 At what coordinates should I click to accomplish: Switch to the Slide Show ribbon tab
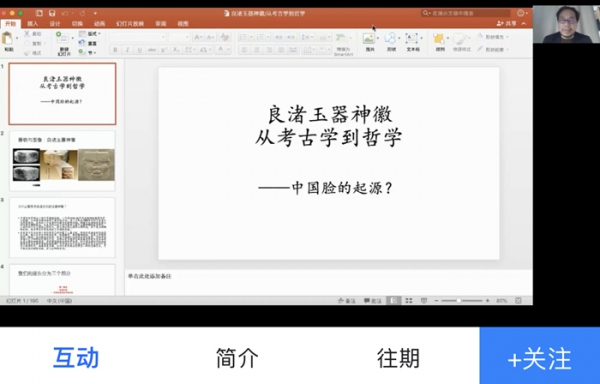point(130,24)
